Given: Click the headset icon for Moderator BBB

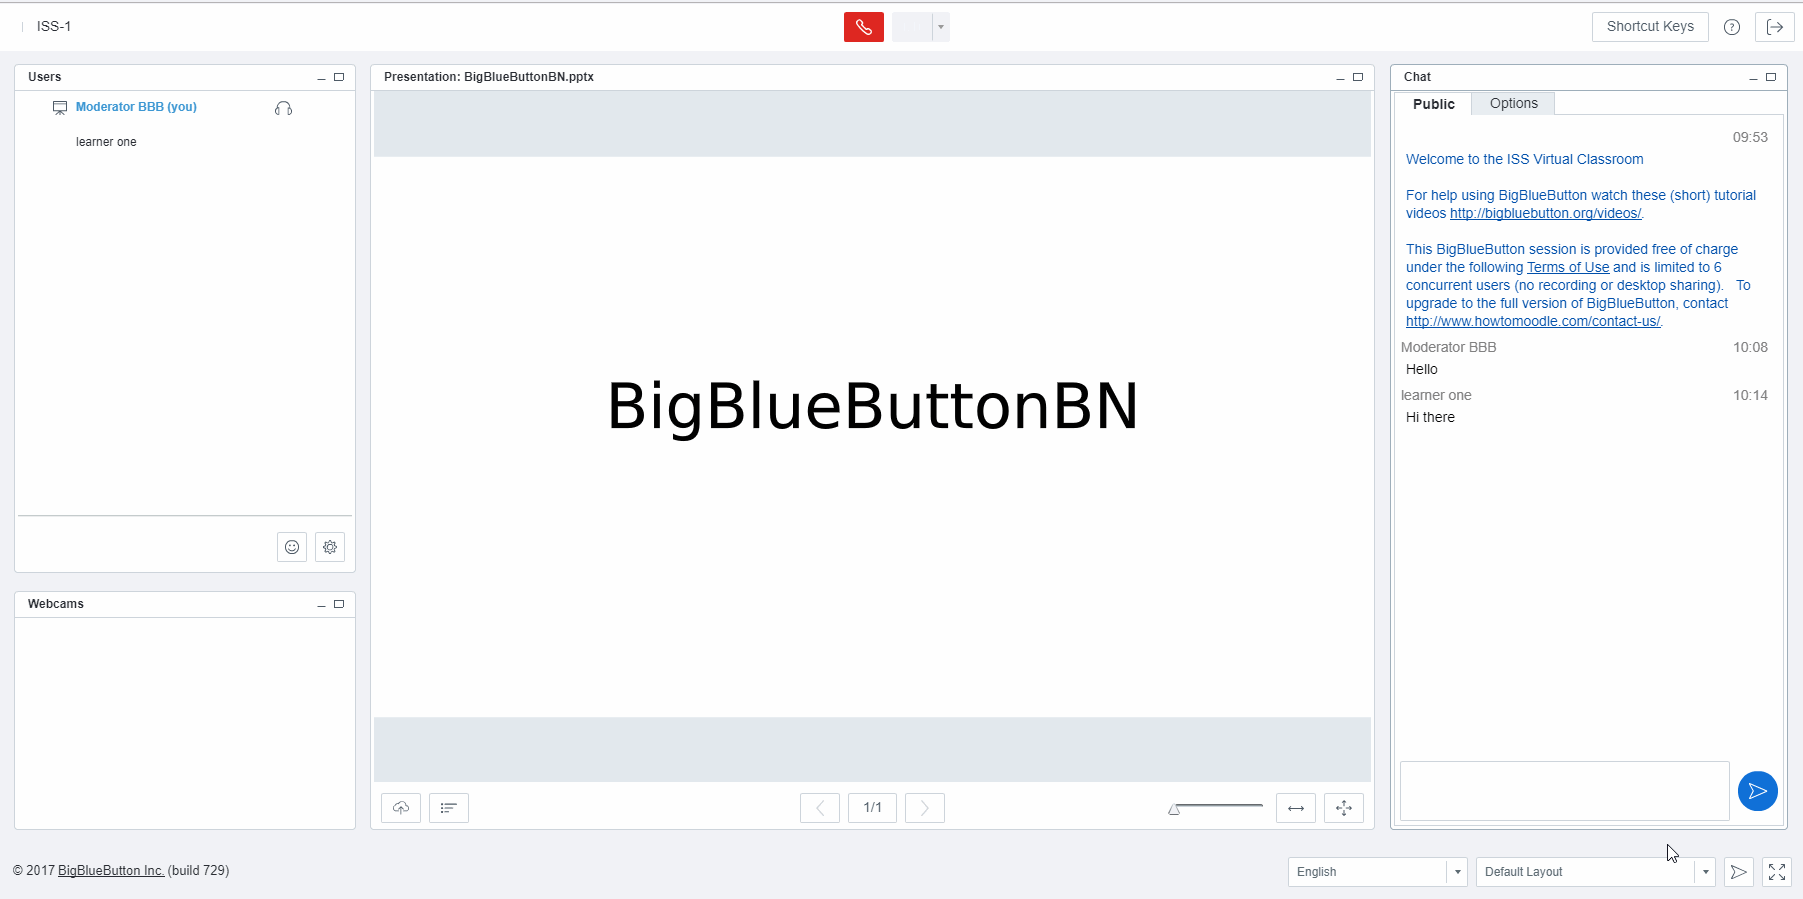Looking at the screenshot, I should pyautogui.click(x=283, y=108).
